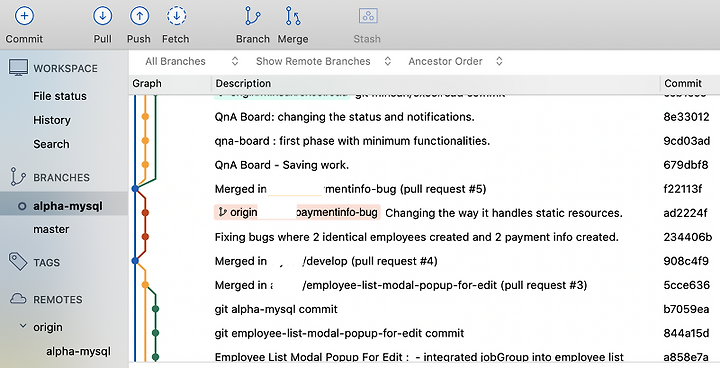The image size is (720, 368).
Task: Click the Graph column header
Action: tap(147, 84)
